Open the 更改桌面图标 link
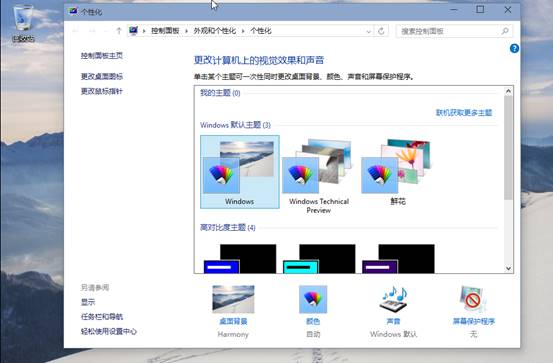The image size is (553, 363). (102, 76)
